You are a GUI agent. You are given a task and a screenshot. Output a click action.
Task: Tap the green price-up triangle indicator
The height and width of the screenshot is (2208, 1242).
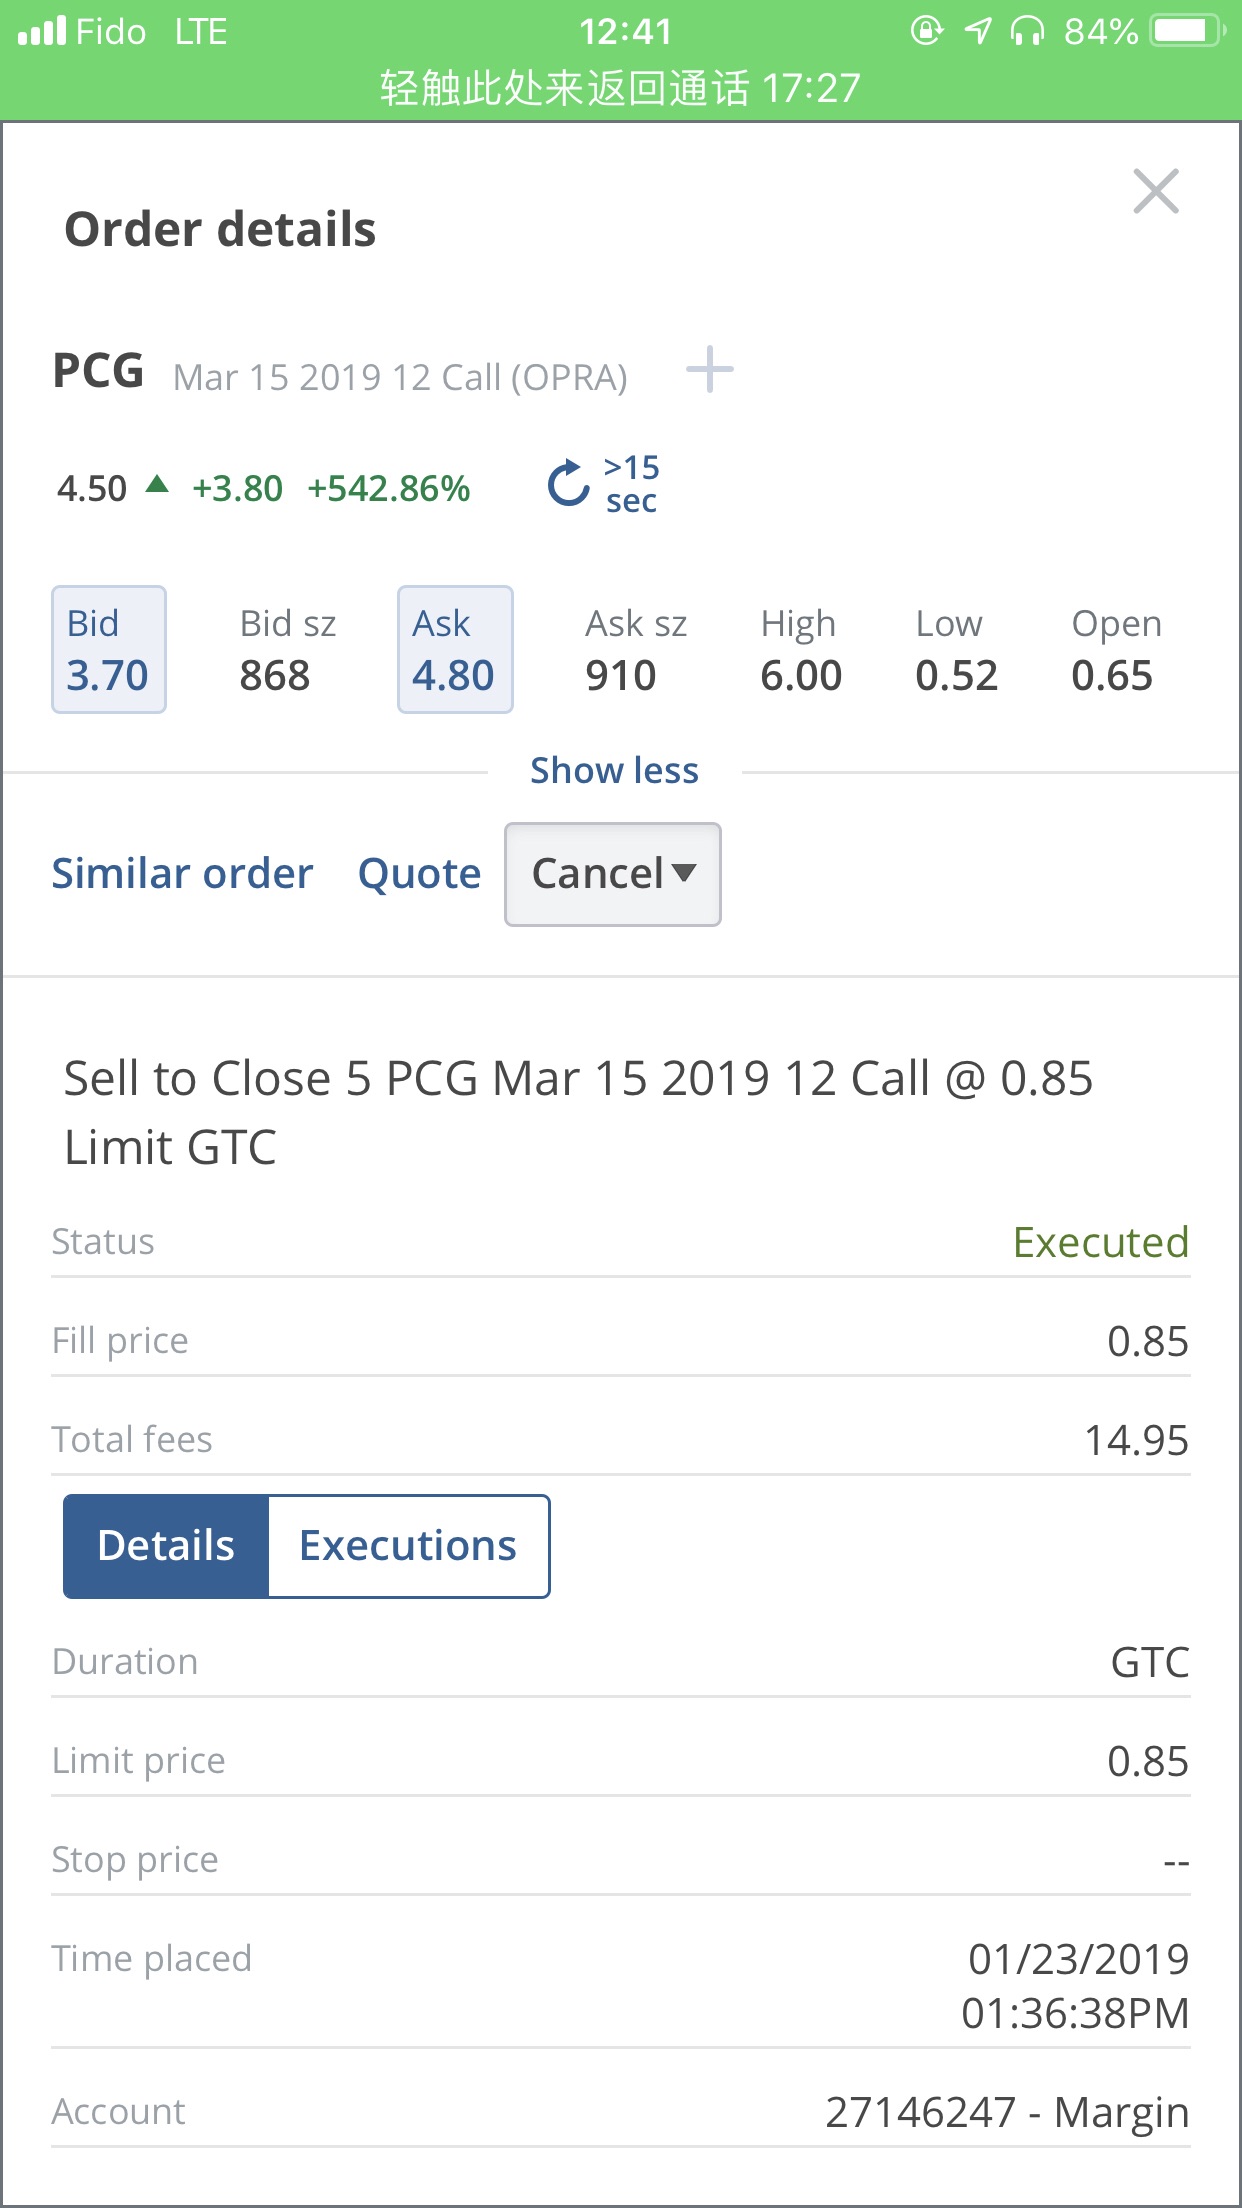tap(157, 485)
